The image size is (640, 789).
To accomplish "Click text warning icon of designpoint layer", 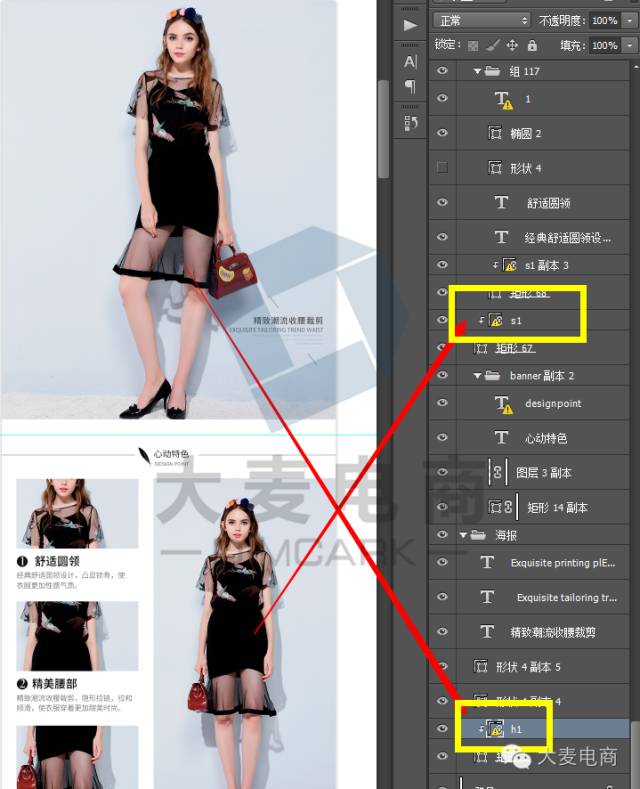I will click(x=503, y=404).
